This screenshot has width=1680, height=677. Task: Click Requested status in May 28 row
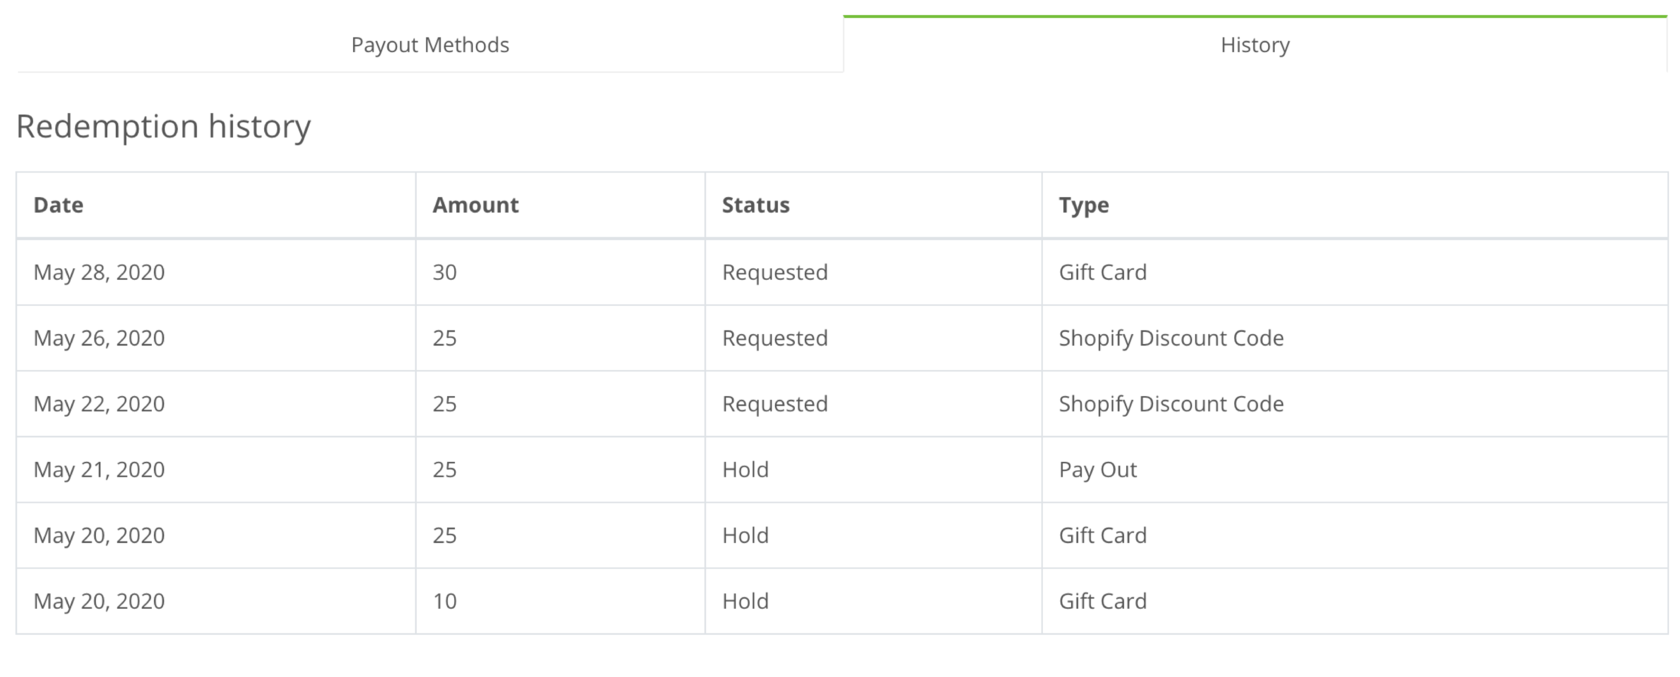[x=774, y=272]
